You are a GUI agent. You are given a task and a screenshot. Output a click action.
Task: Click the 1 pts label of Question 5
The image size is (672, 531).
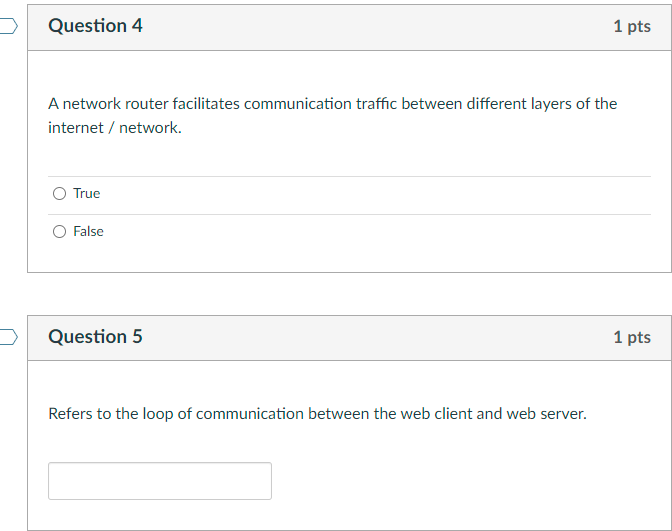pyautogui.click(x=632, y=337)
